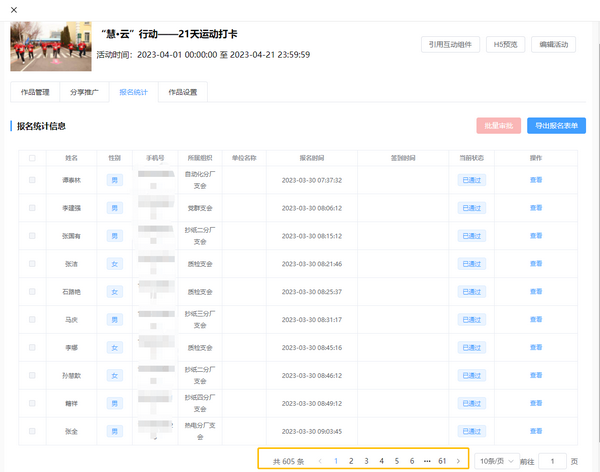Select the checkbox next to 张清
The height and width of the screenshot is (472, 600).
coord(32,264)
